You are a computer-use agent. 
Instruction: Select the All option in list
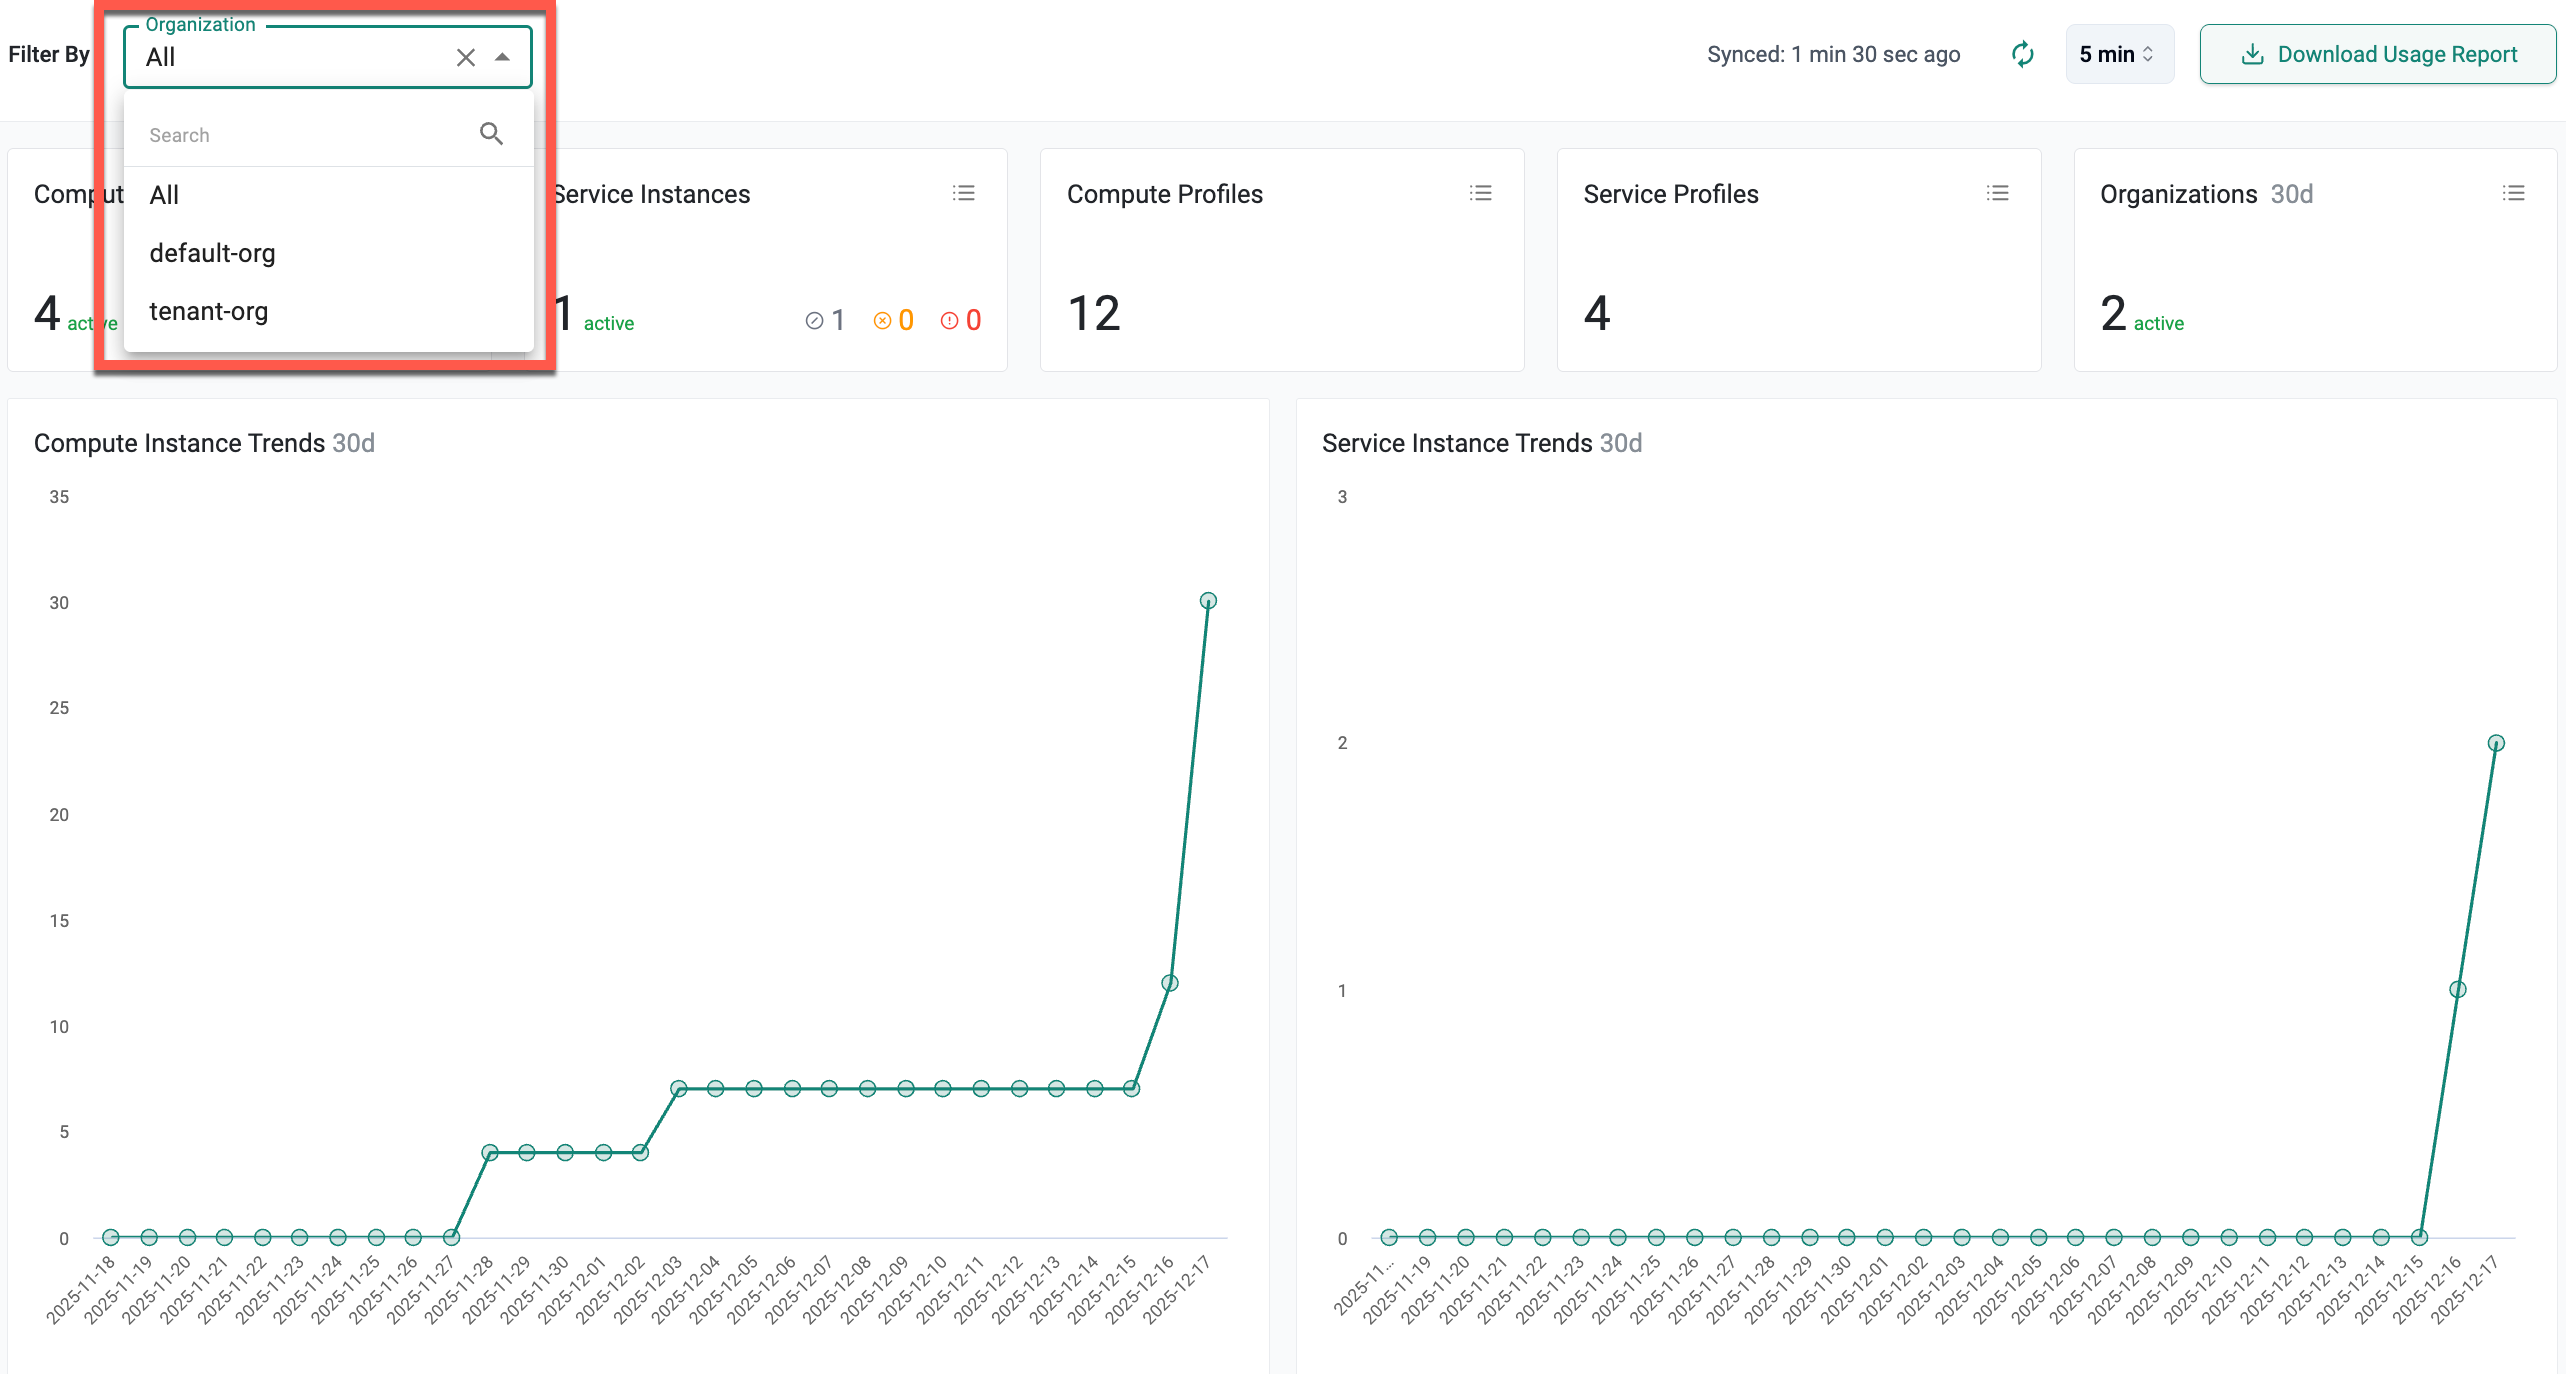[164, 195]
